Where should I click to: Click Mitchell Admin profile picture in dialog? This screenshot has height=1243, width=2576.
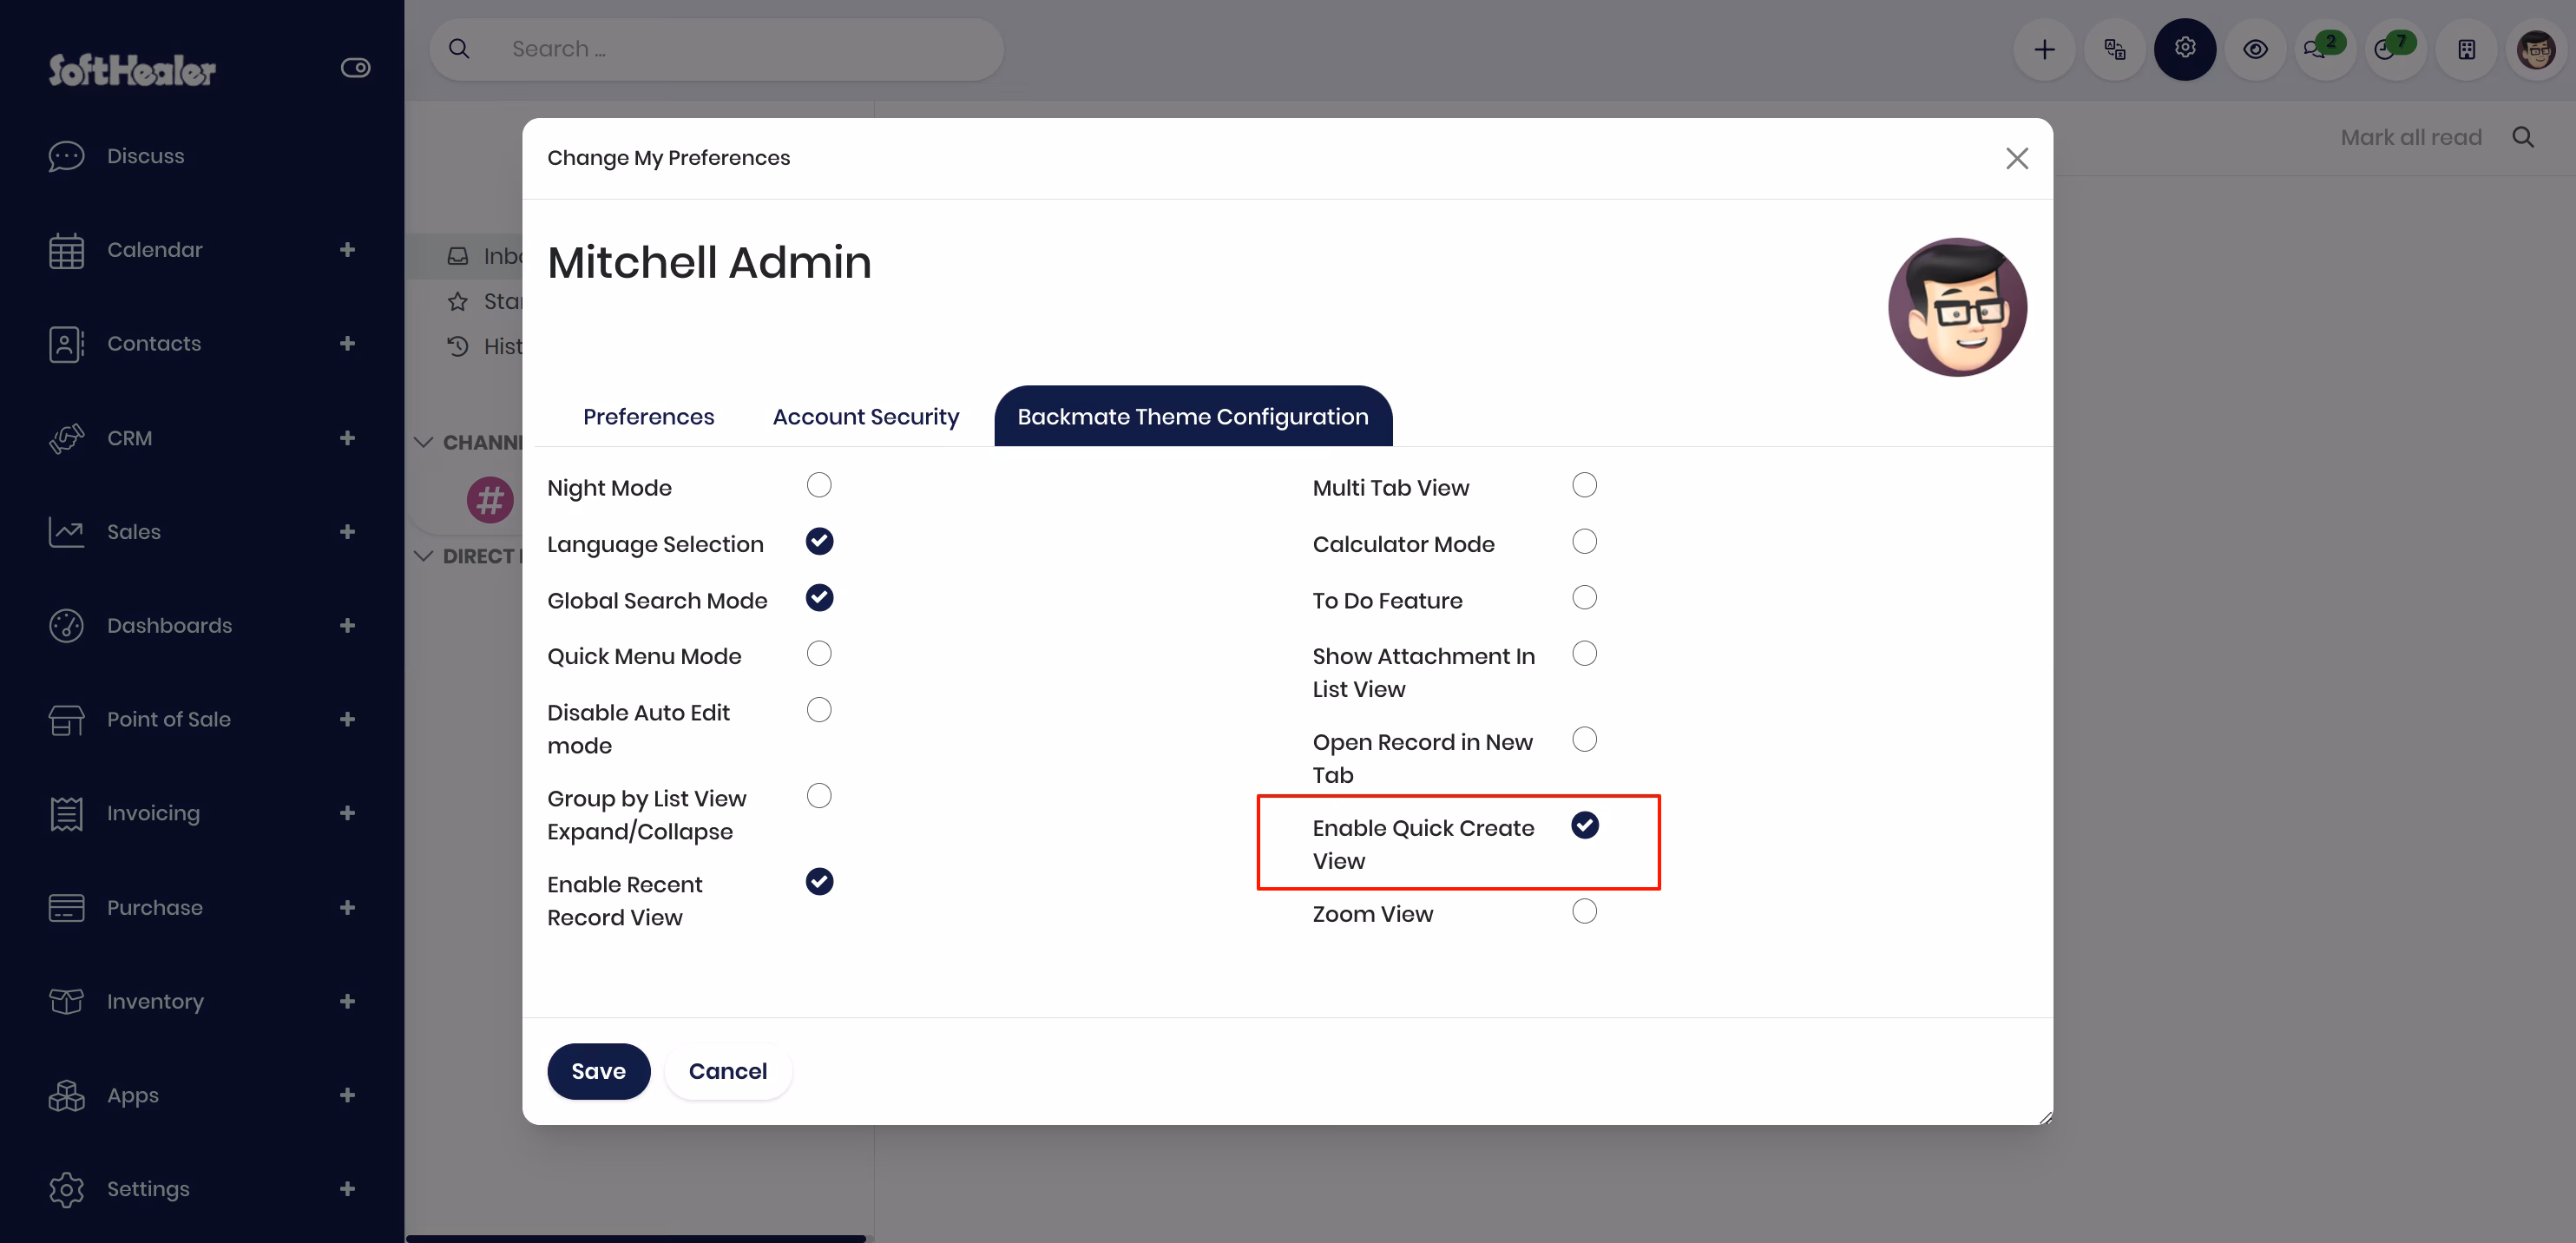click(x=1956, y=307)
